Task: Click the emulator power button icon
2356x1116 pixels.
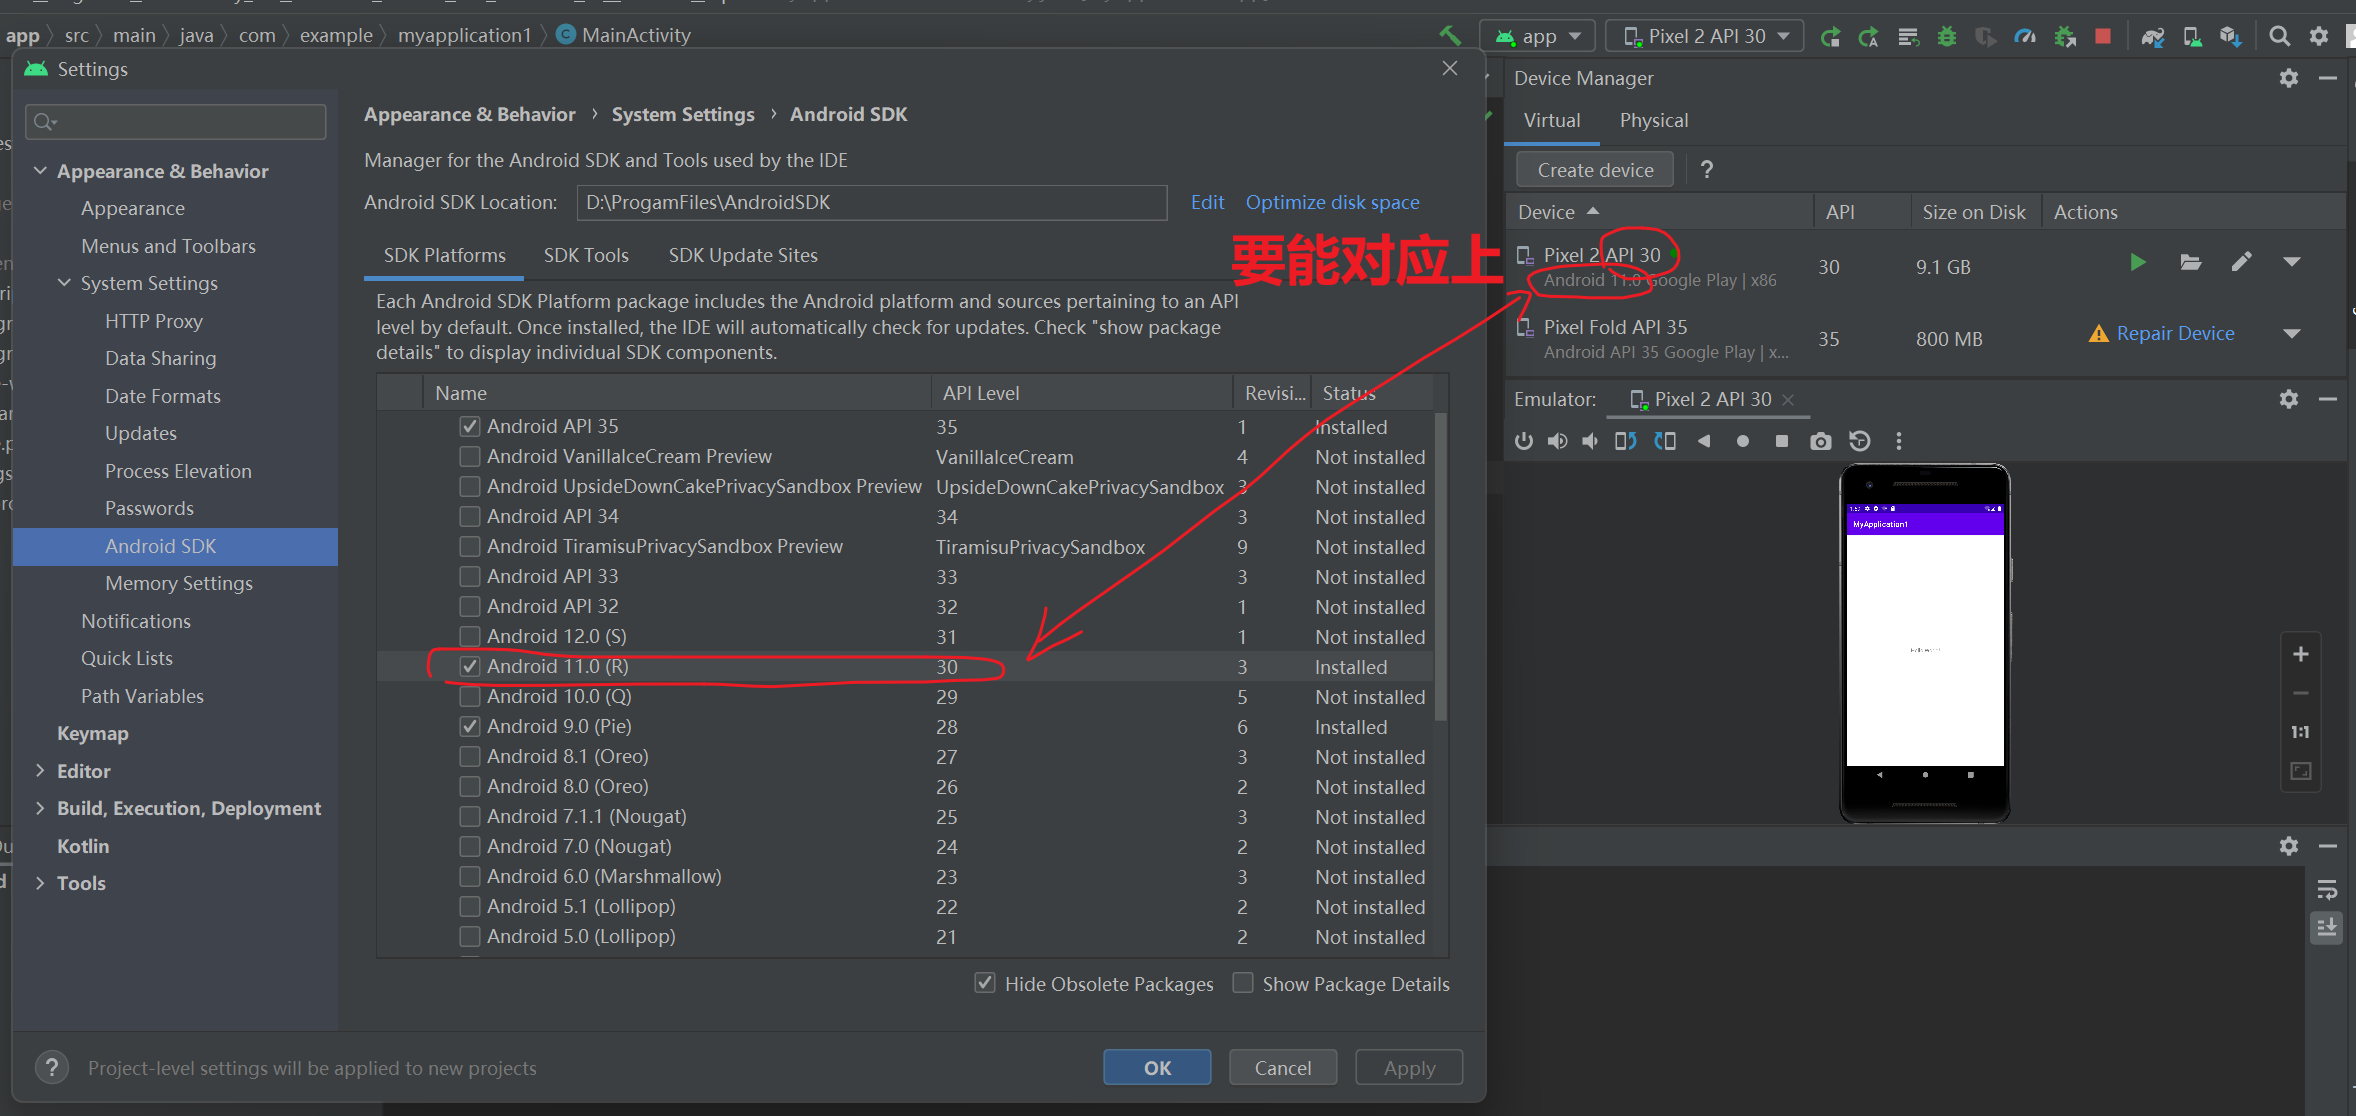Action: pos(1523,441)
